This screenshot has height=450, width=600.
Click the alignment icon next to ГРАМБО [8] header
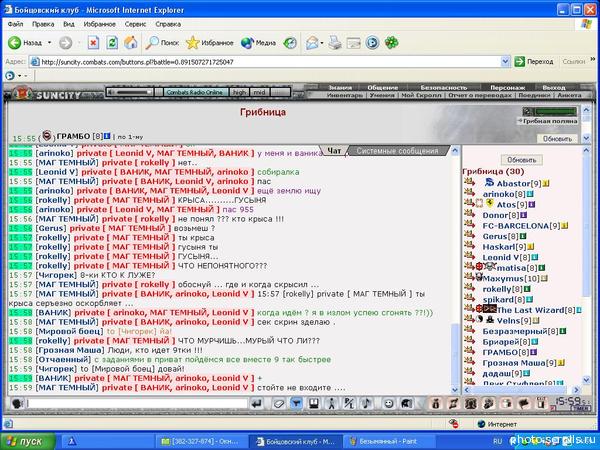point(47,135)
